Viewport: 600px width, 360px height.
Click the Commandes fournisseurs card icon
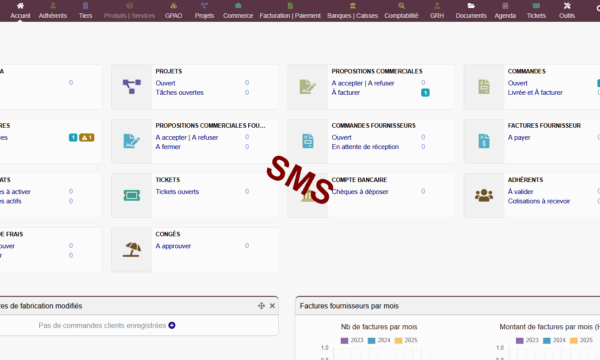click(308, 141)
